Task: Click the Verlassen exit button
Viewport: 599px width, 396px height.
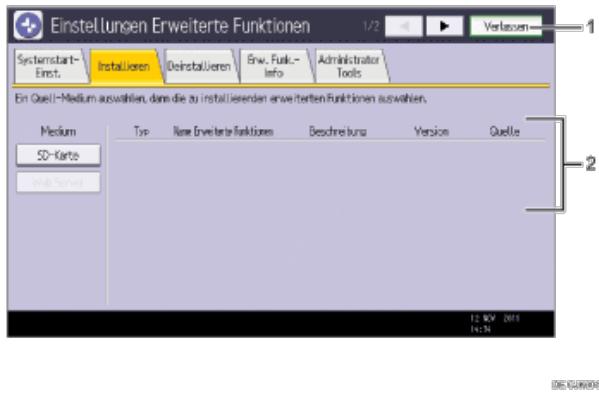Action: 505,26
